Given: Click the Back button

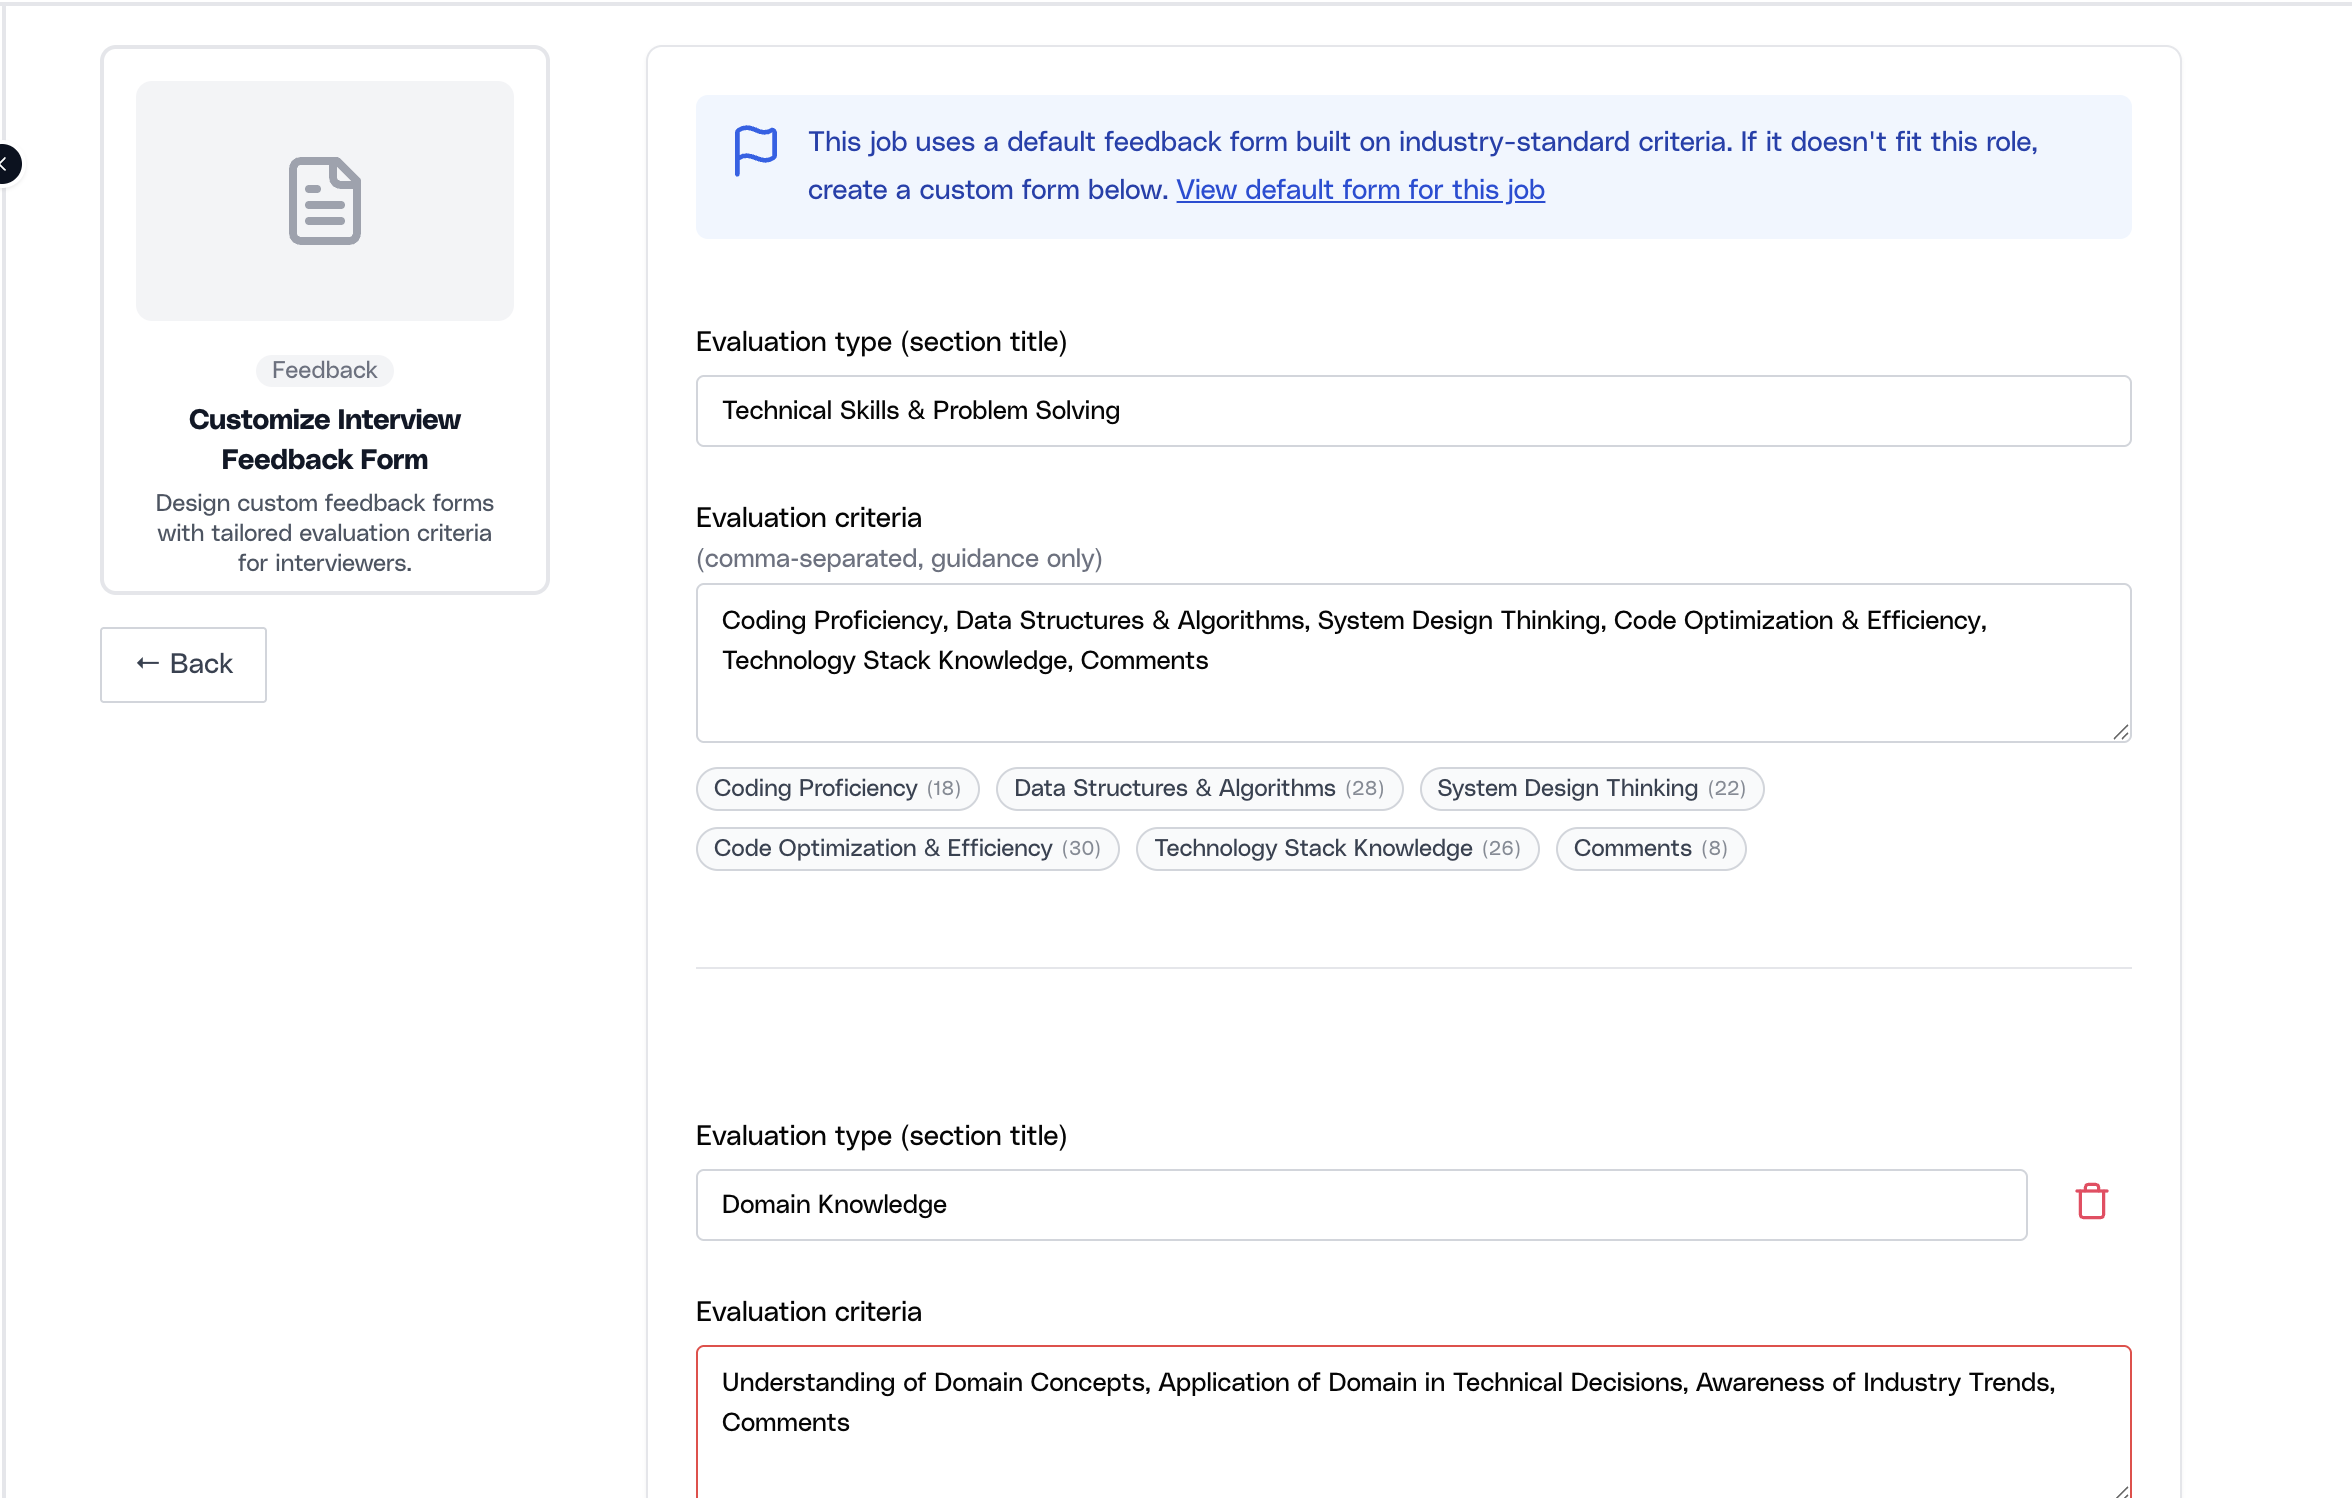Looking at the screenshot, I should [183, 663].
